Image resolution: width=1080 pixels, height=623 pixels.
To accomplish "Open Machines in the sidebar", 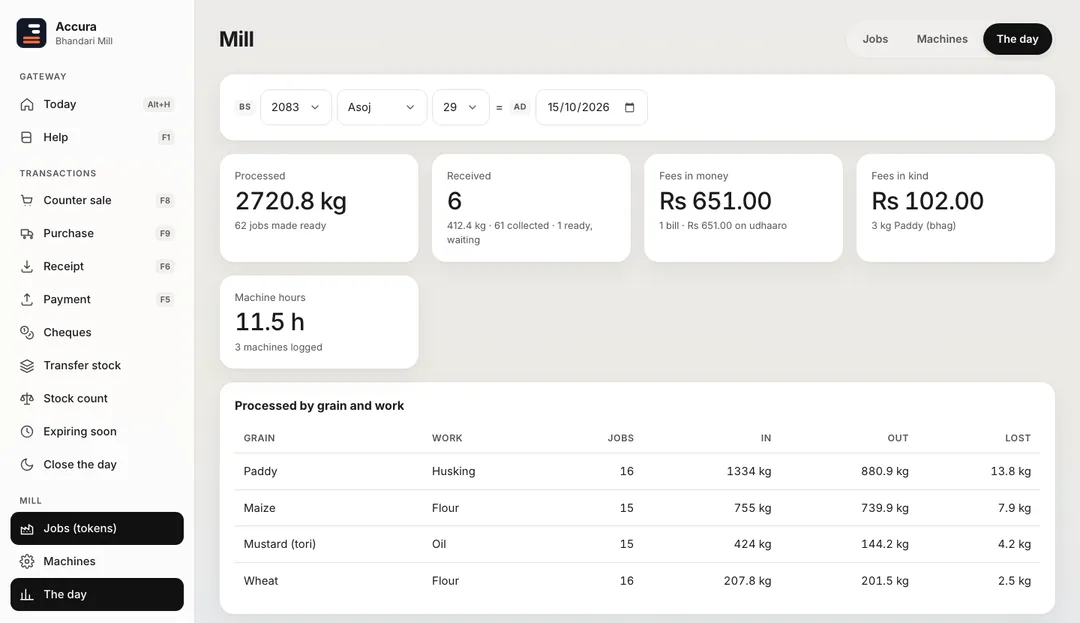I will (97, 562).
